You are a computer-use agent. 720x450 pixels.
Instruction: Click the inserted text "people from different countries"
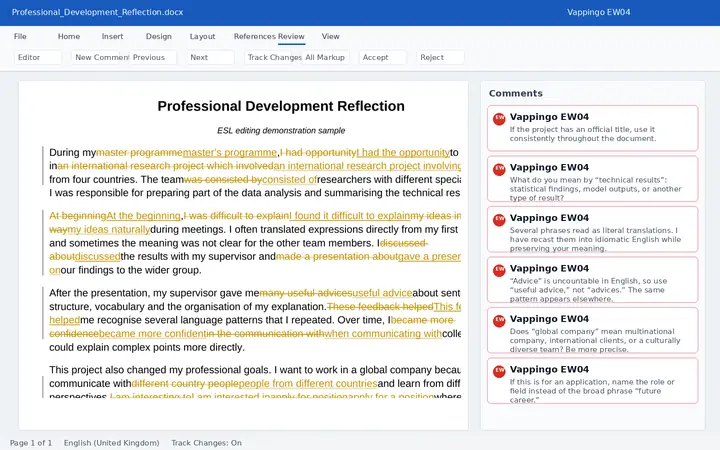pyautogui.click(x=308, y=383)
